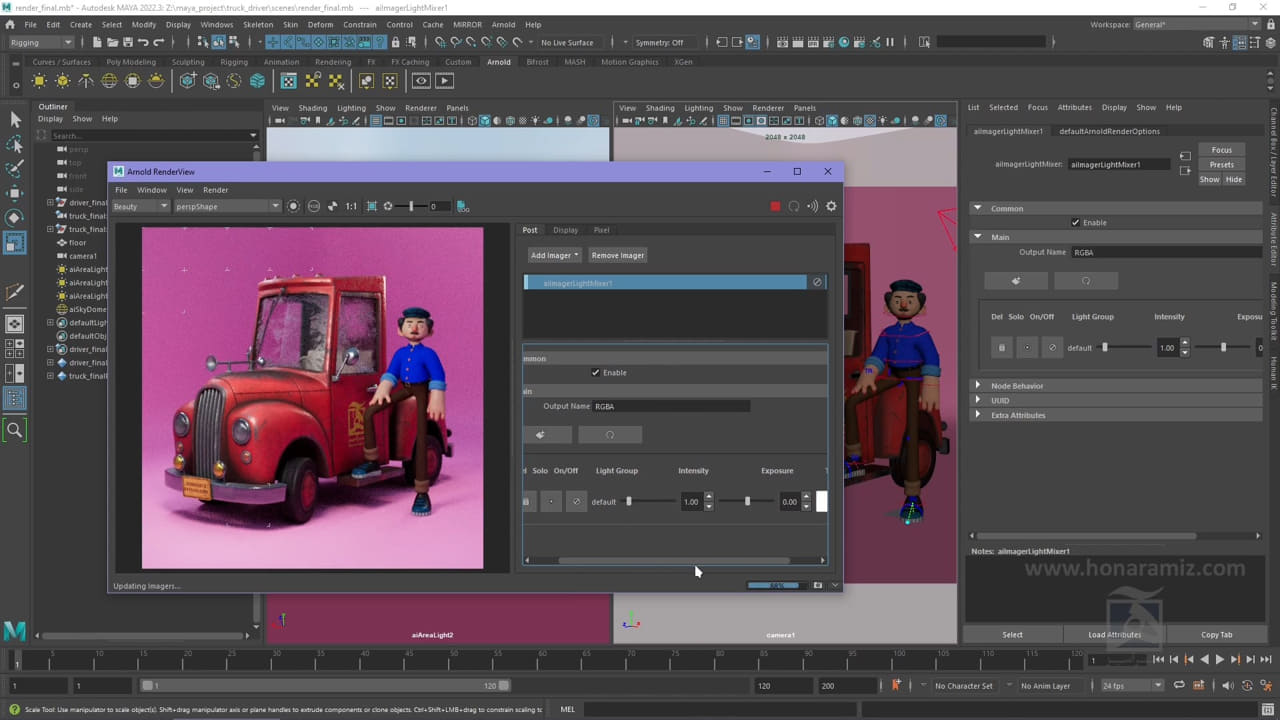This screenshot has height=720, width=1280.
Task: Click the teal Arnold volume shelf icon
Action: click(x=257, y=81)
